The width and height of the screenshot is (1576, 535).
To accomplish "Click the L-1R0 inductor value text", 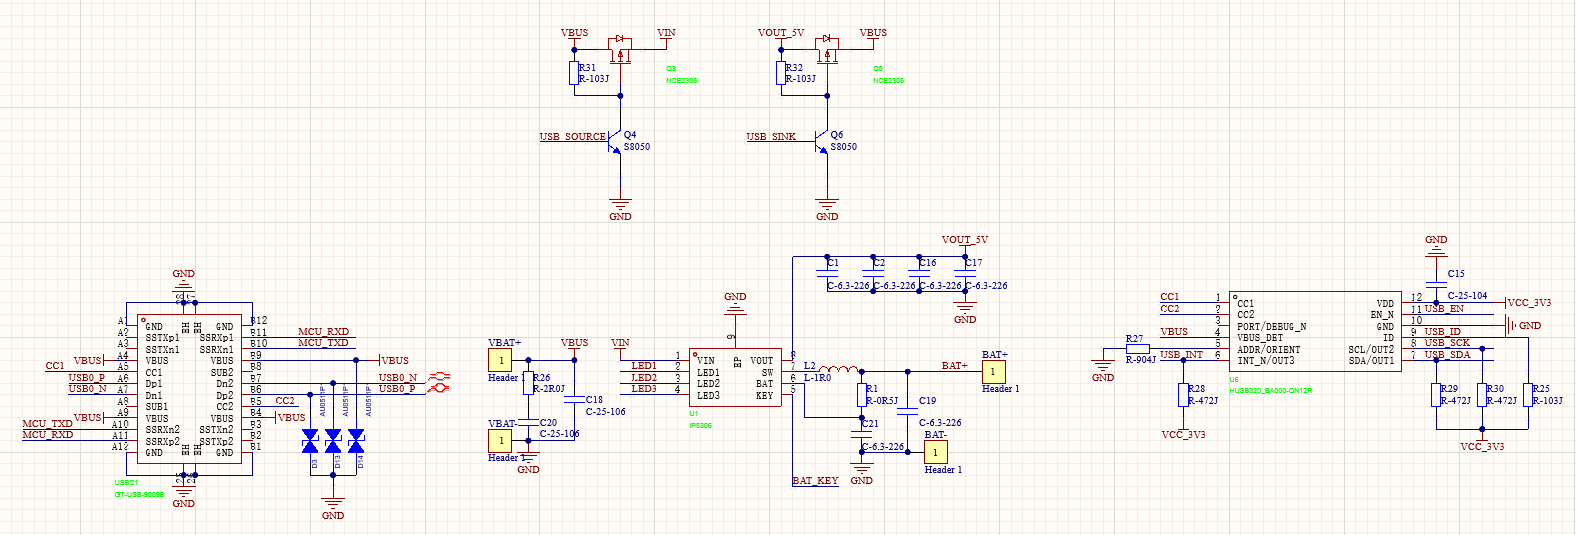I will click(x=818, y=378).
